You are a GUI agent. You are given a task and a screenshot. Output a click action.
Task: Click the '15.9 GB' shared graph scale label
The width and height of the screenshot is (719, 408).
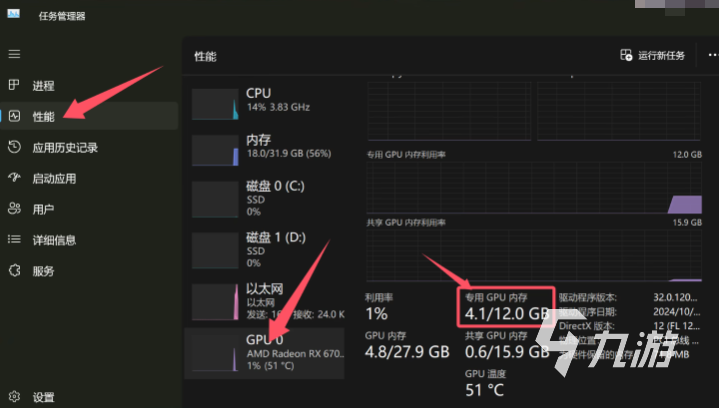coord(687,222)
